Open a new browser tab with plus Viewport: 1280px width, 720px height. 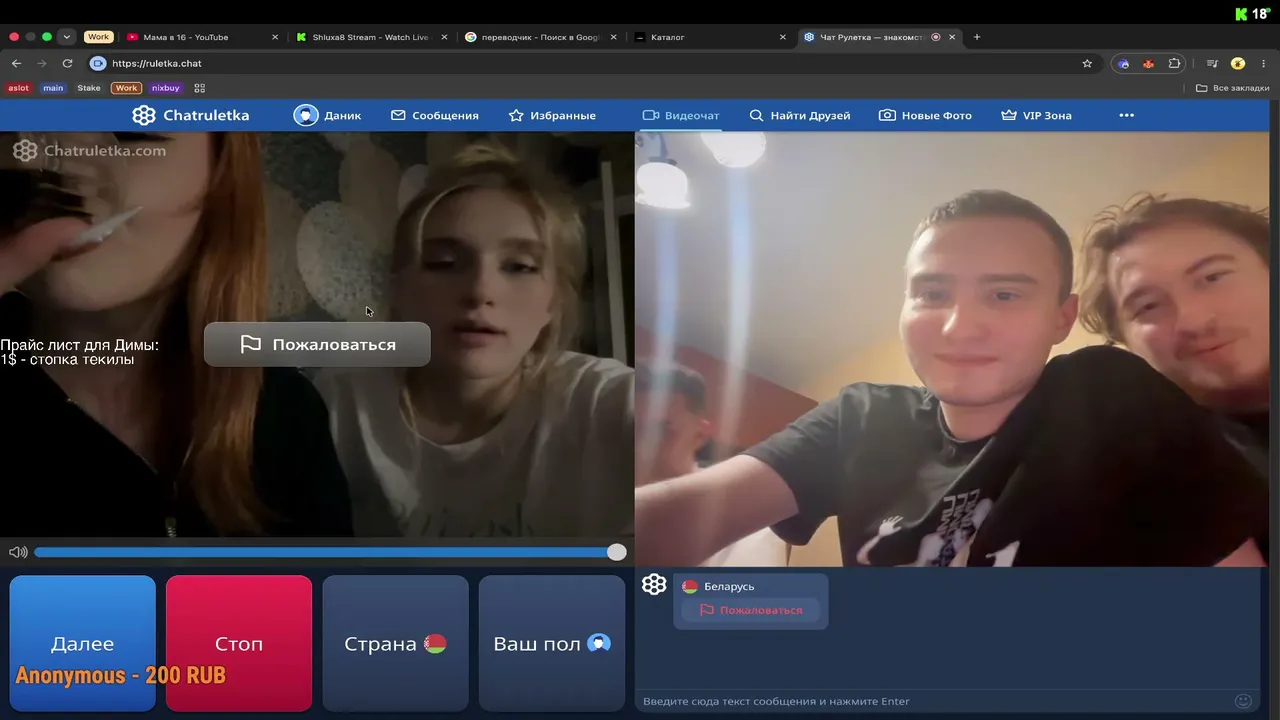(977, 37)
